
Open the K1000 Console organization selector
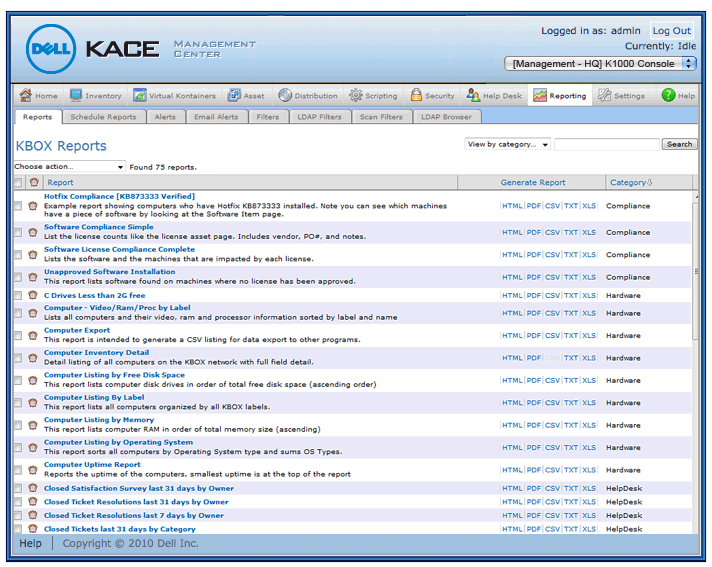(600, 63)
